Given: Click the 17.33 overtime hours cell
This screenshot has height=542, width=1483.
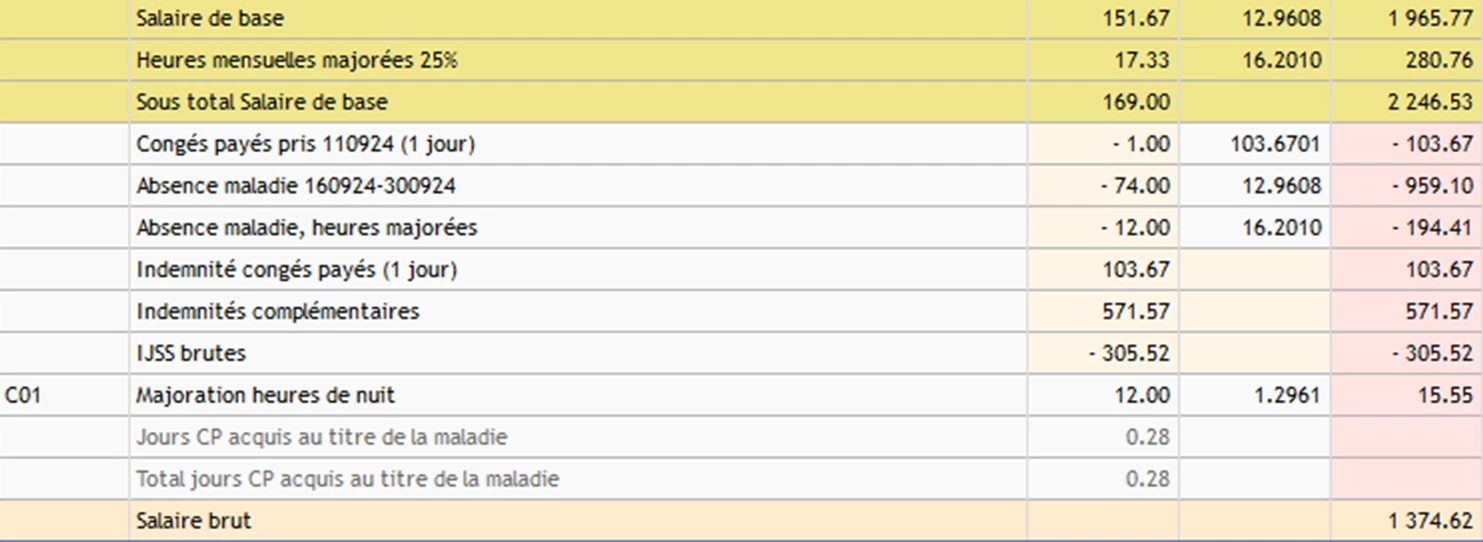Looking at the screenshot, I should click(1141, 60).
